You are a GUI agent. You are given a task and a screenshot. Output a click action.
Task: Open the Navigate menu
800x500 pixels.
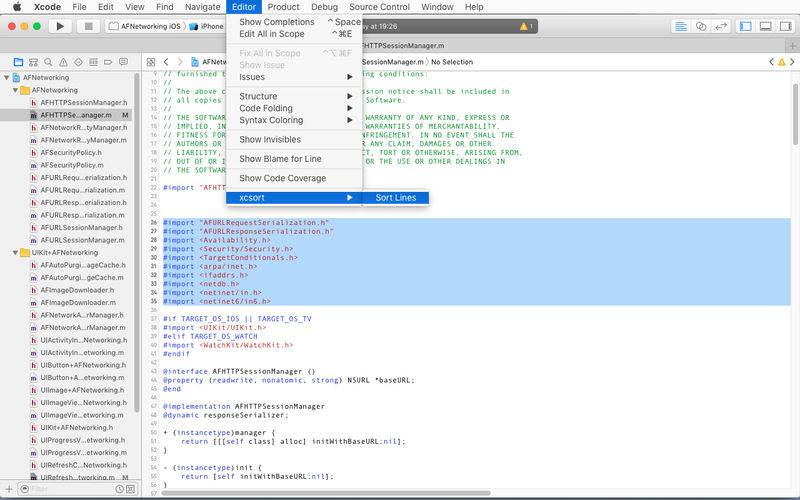click(x=203, y=7)
